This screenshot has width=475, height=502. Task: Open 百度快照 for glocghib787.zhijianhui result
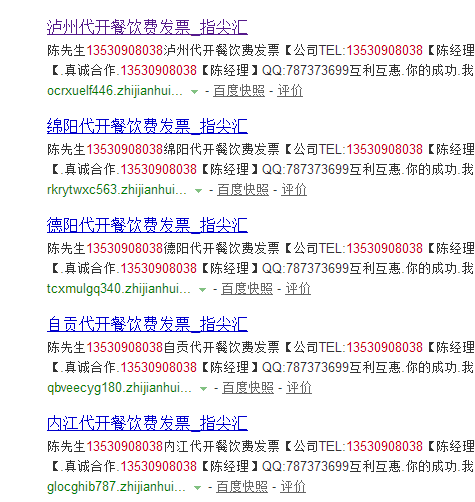242,487
